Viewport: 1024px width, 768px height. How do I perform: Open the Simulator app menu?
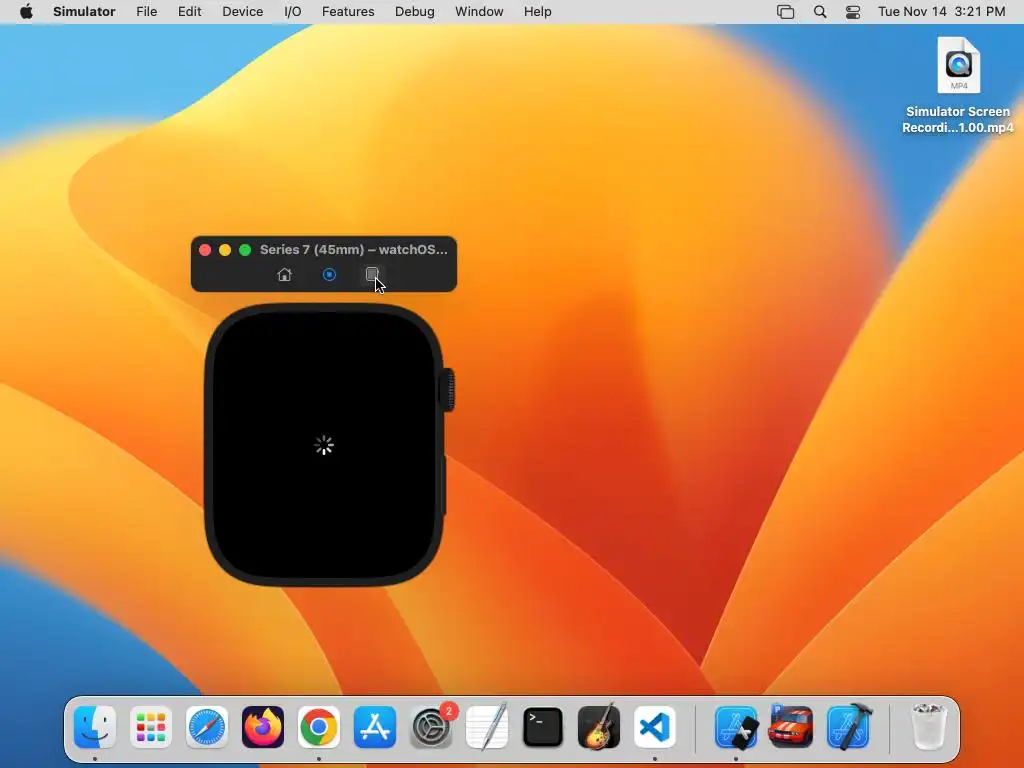coord(84,12)
